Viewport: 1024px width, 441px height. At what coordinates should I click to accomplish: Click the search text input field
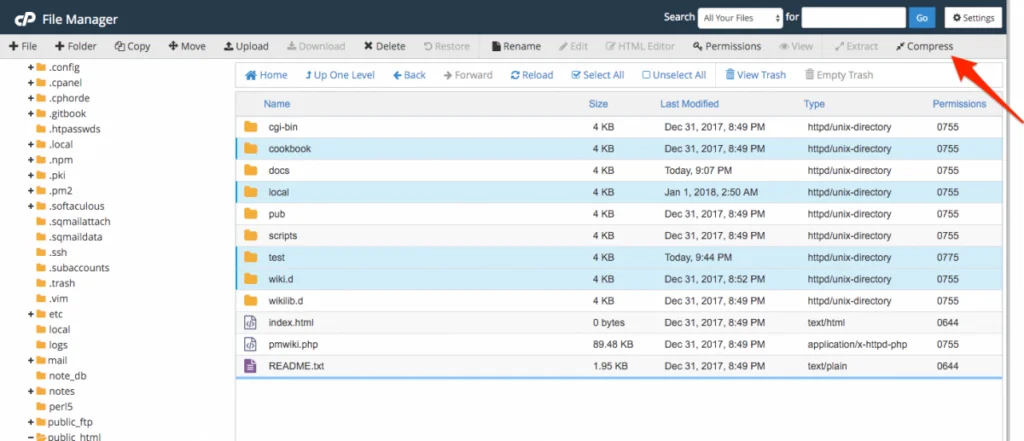click(853, 18)
